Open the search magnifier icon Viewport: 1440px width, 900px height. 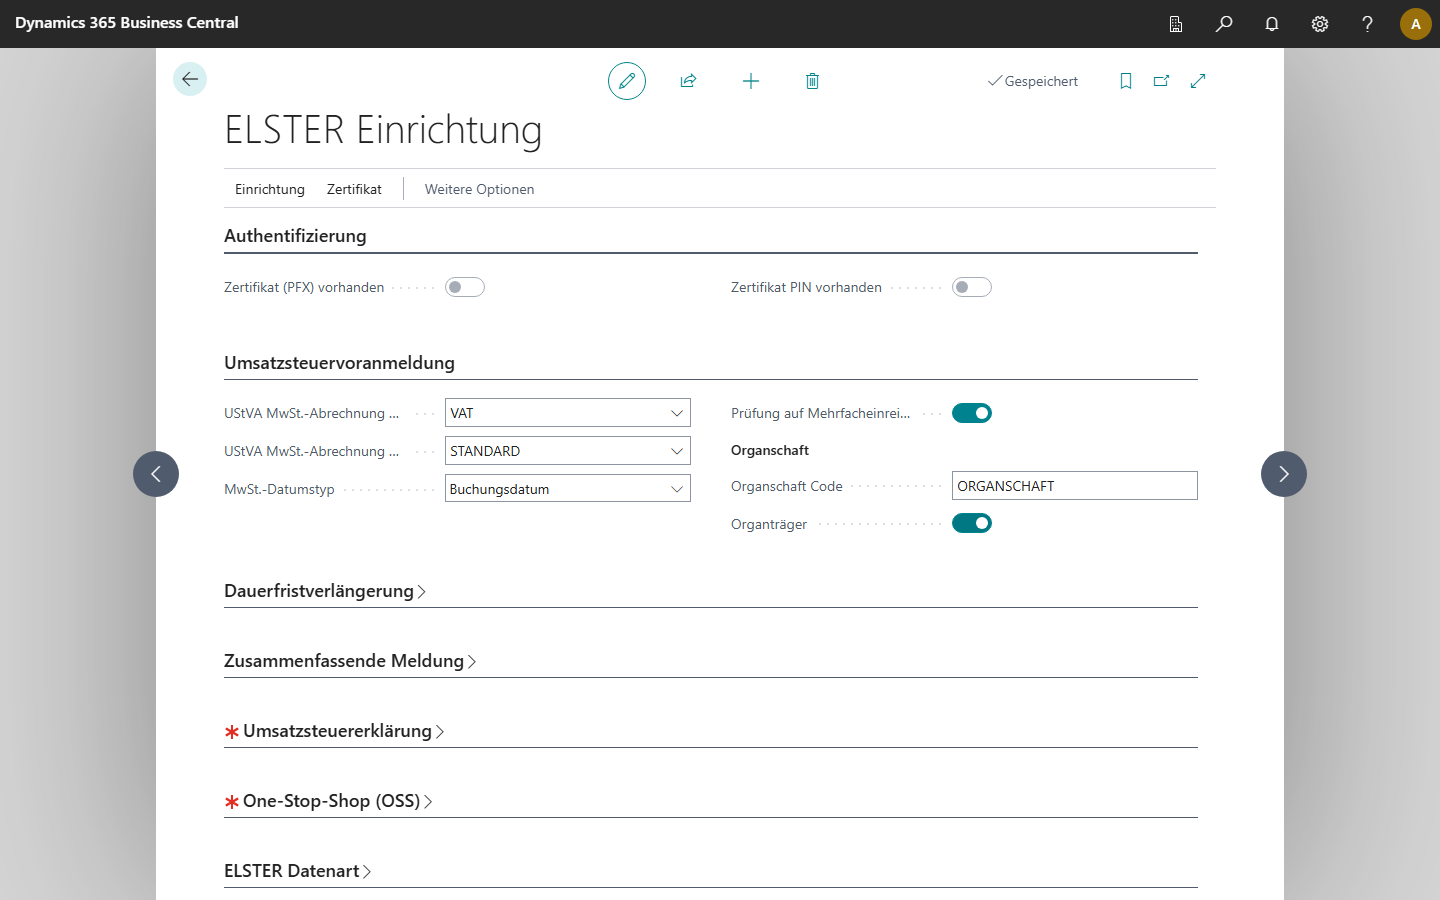pos(1224,24)
